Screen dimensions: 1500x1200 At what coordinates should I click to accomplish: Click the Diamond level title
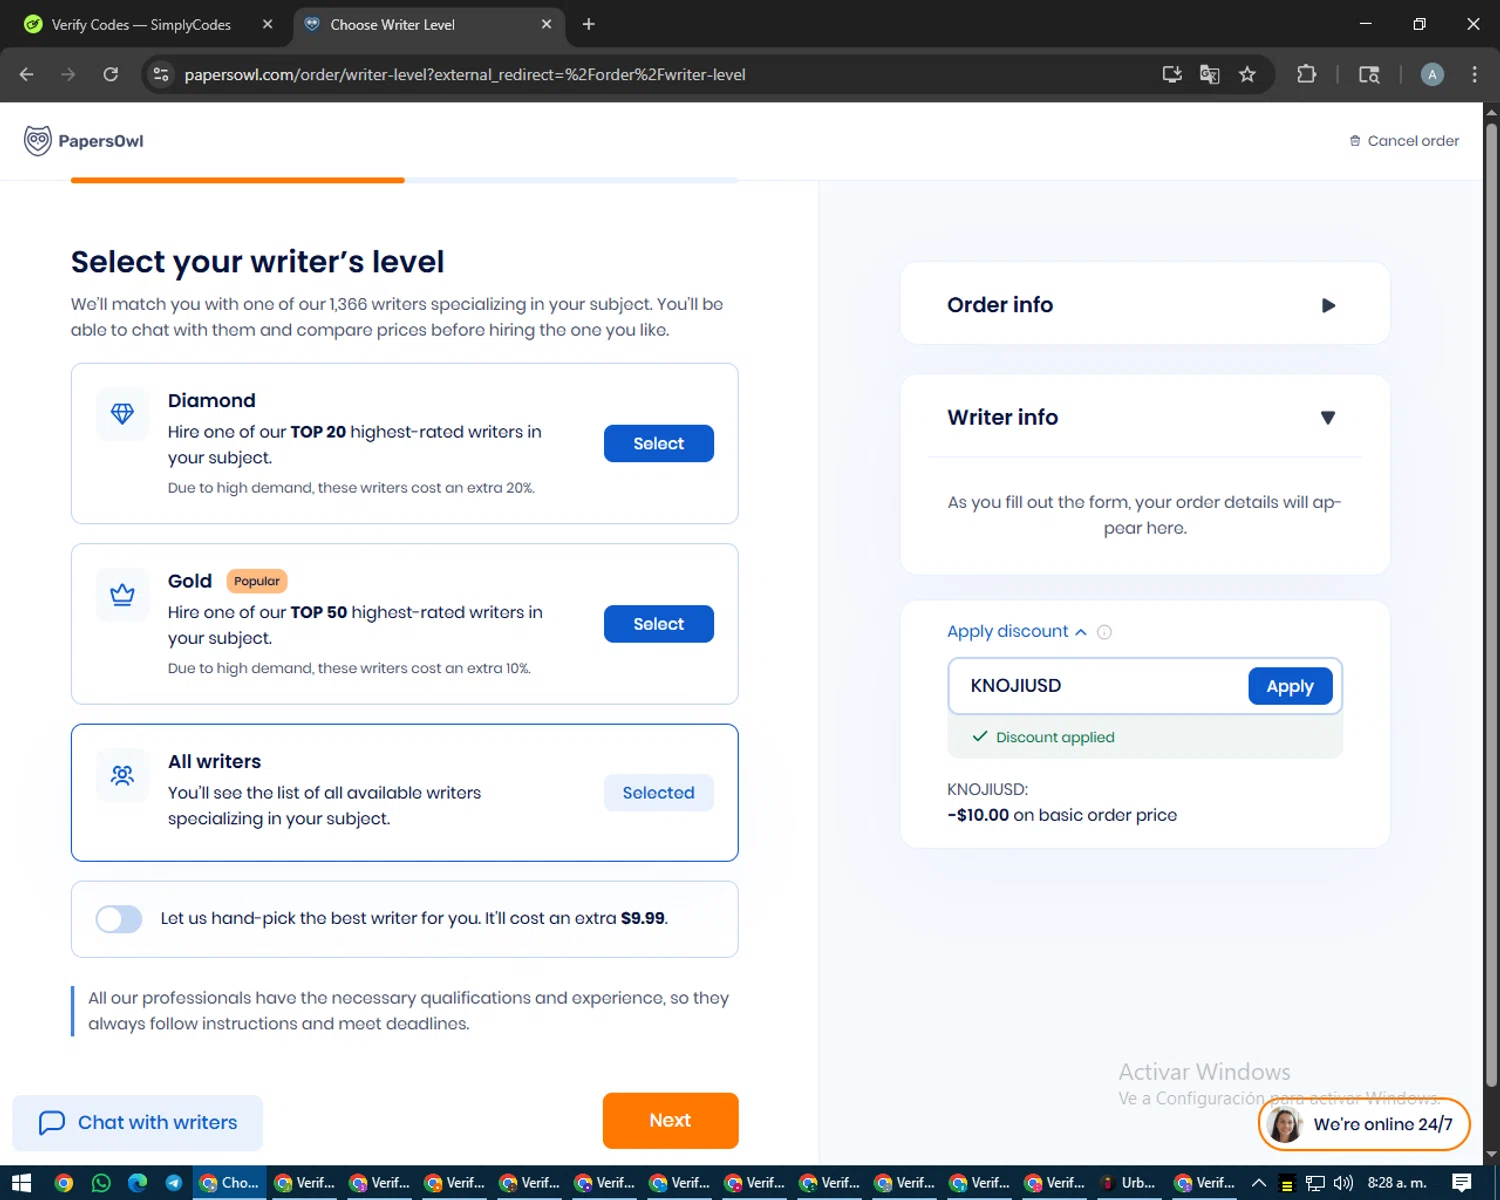tap(212, 401)
